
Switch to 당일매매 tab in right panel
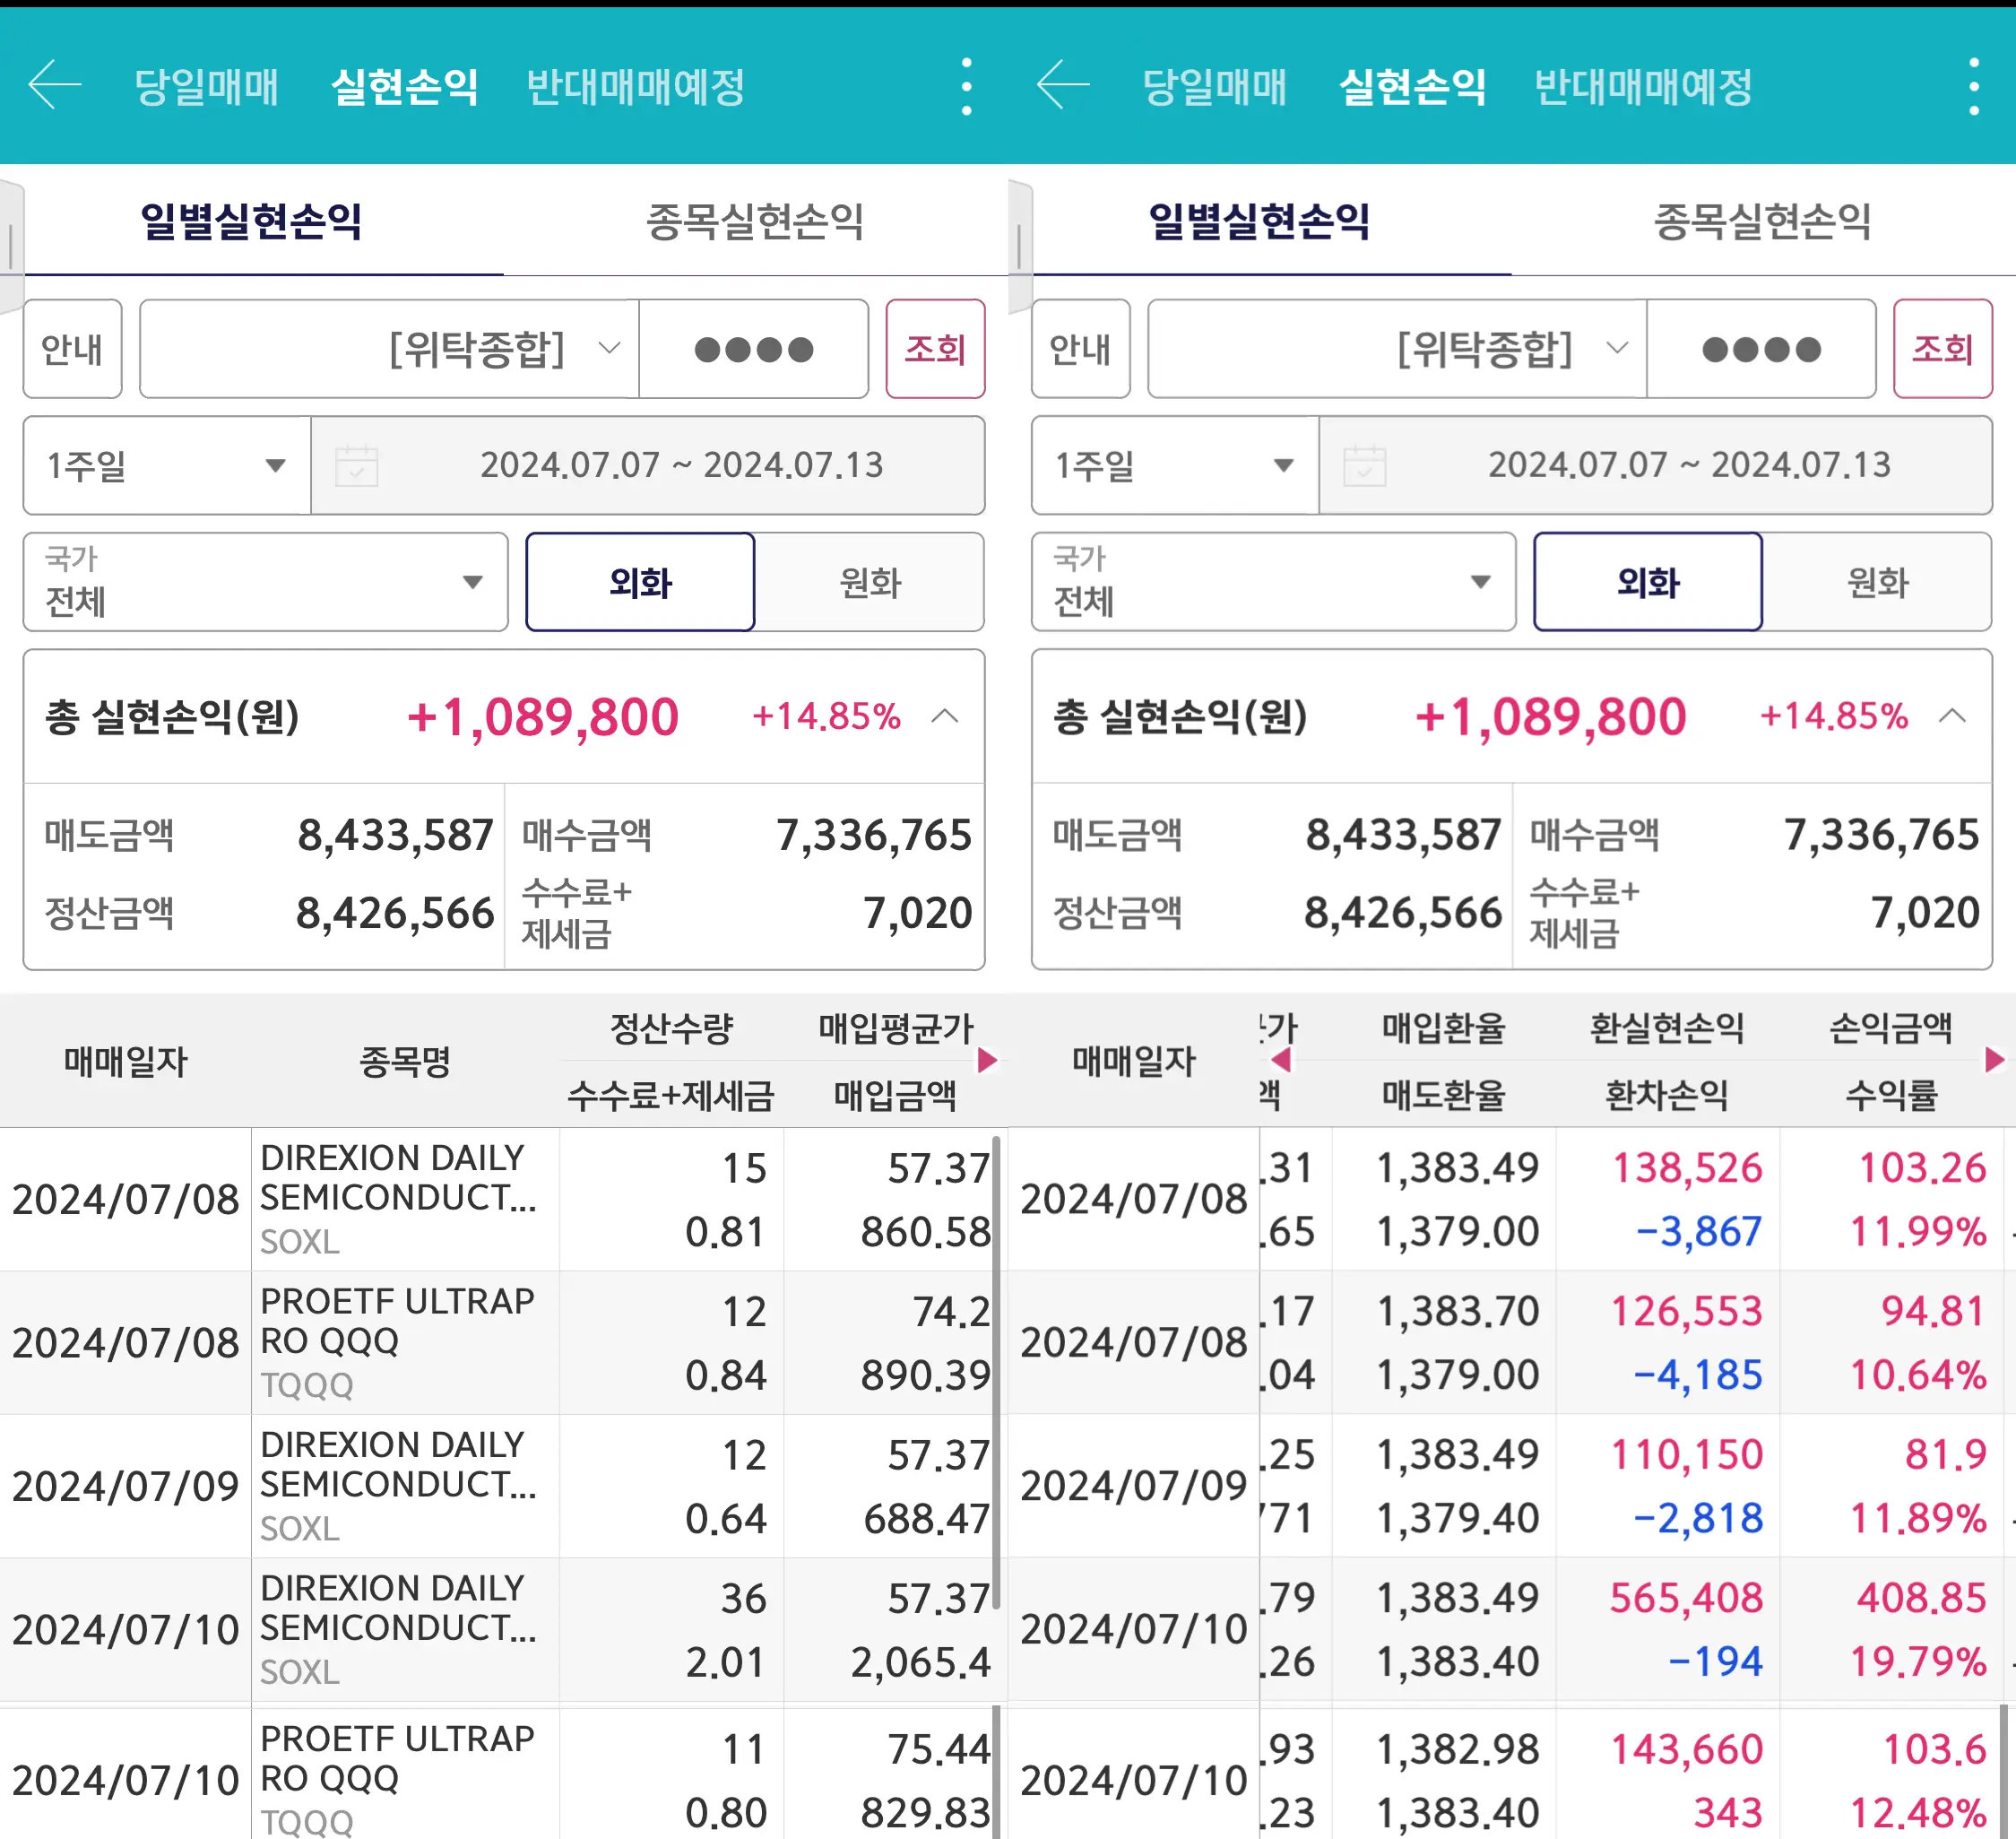click(1214, 87)
